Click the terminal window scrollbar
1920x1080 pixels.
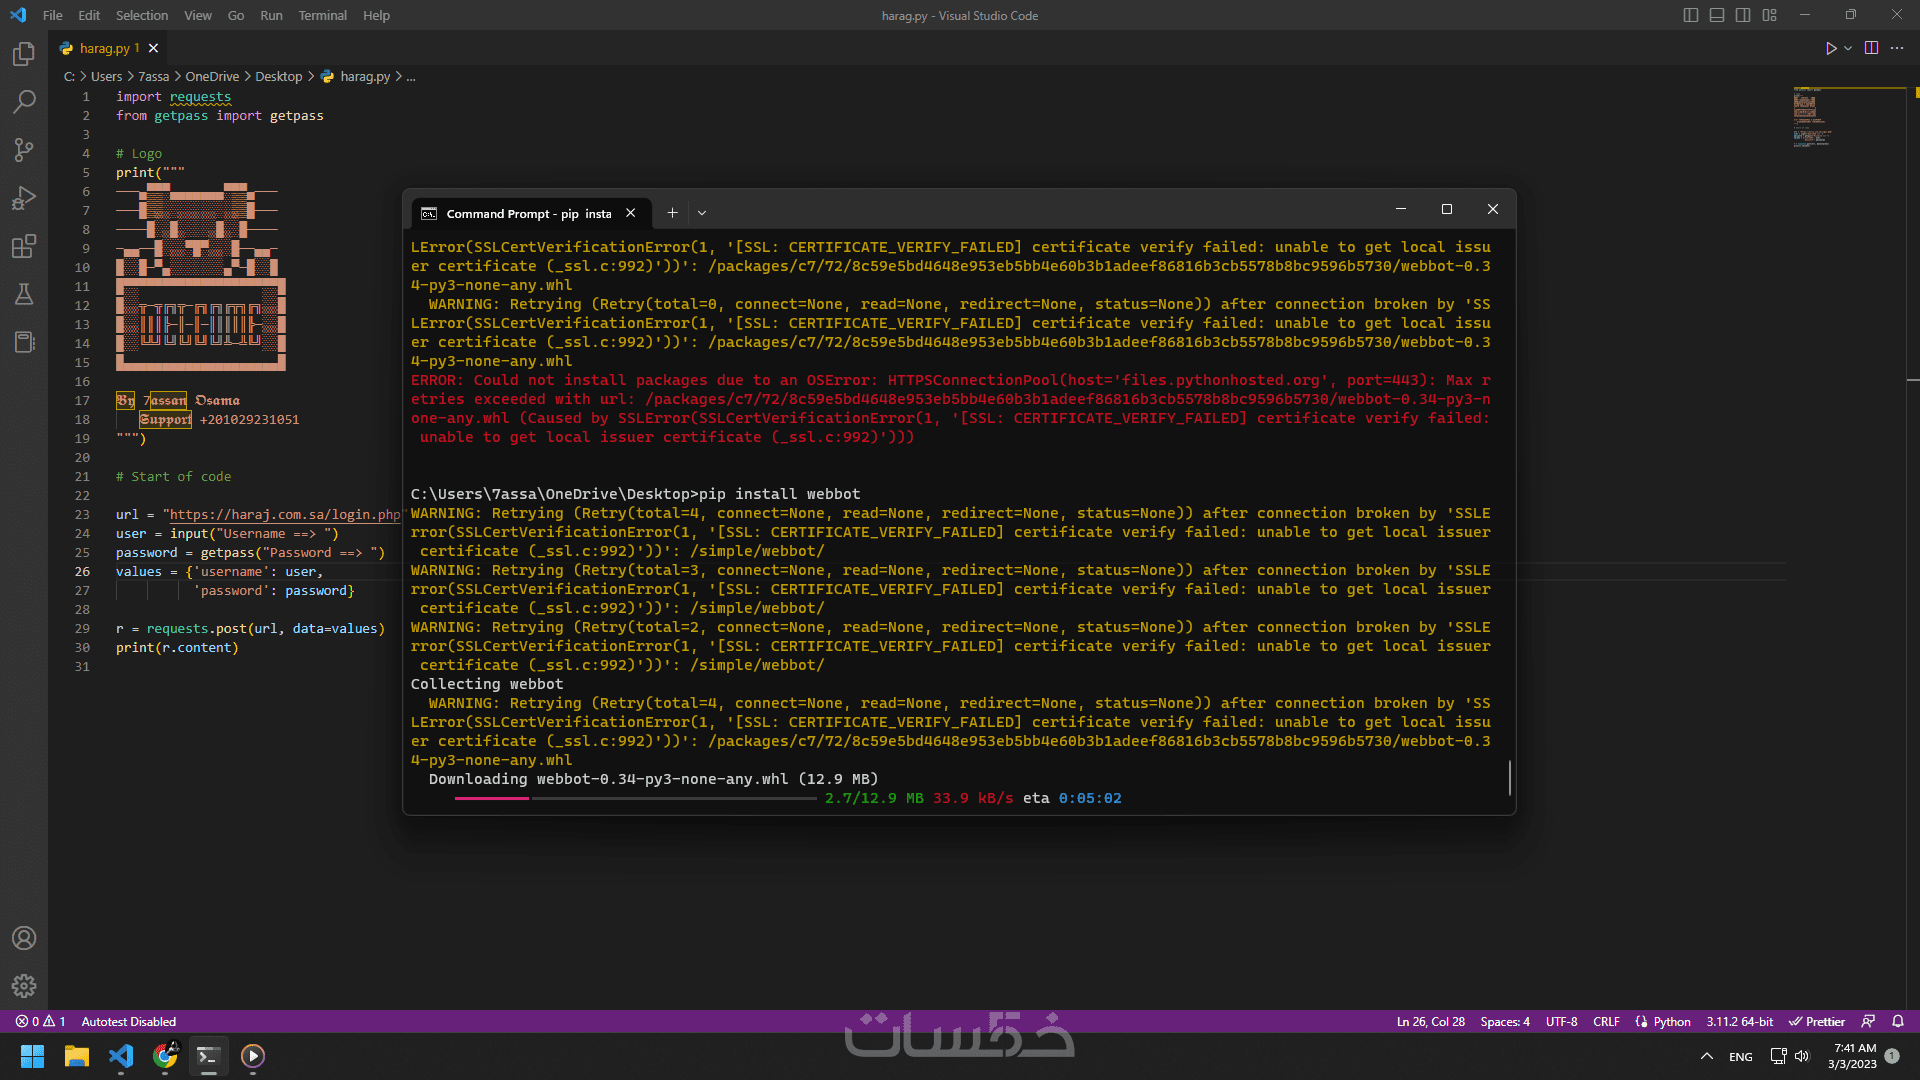click(1509, 777)
